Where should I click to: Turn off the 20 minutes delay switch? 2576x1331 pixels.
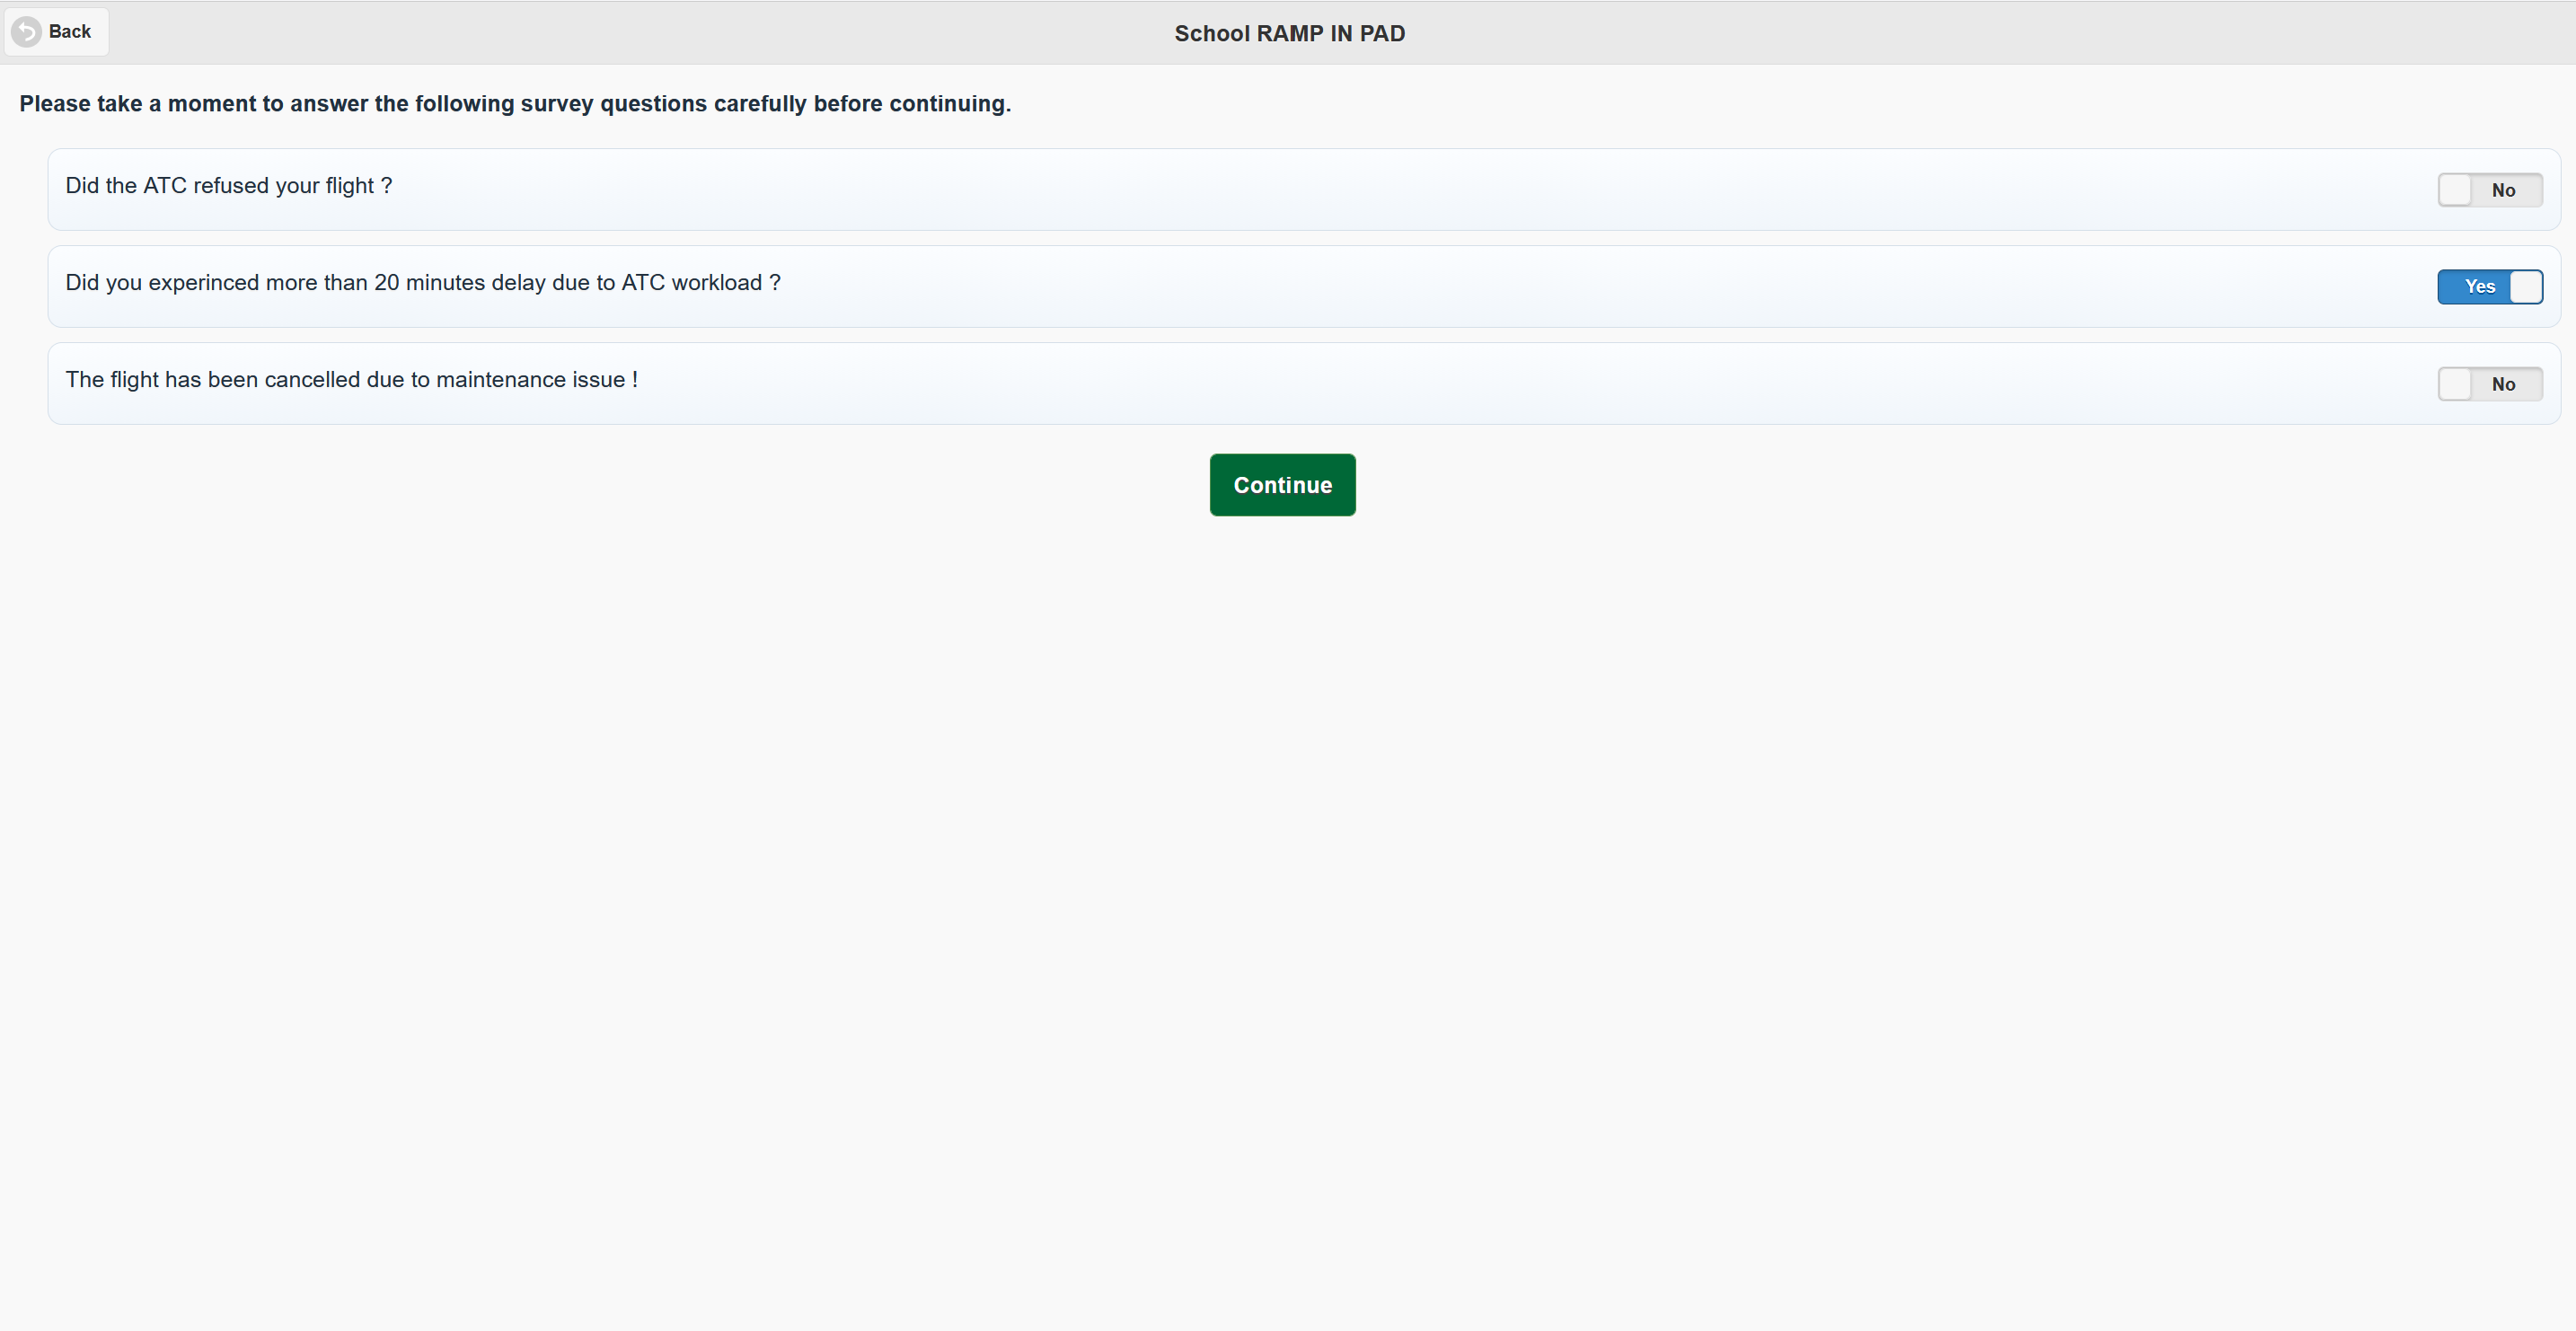(x=2489, y=287)
